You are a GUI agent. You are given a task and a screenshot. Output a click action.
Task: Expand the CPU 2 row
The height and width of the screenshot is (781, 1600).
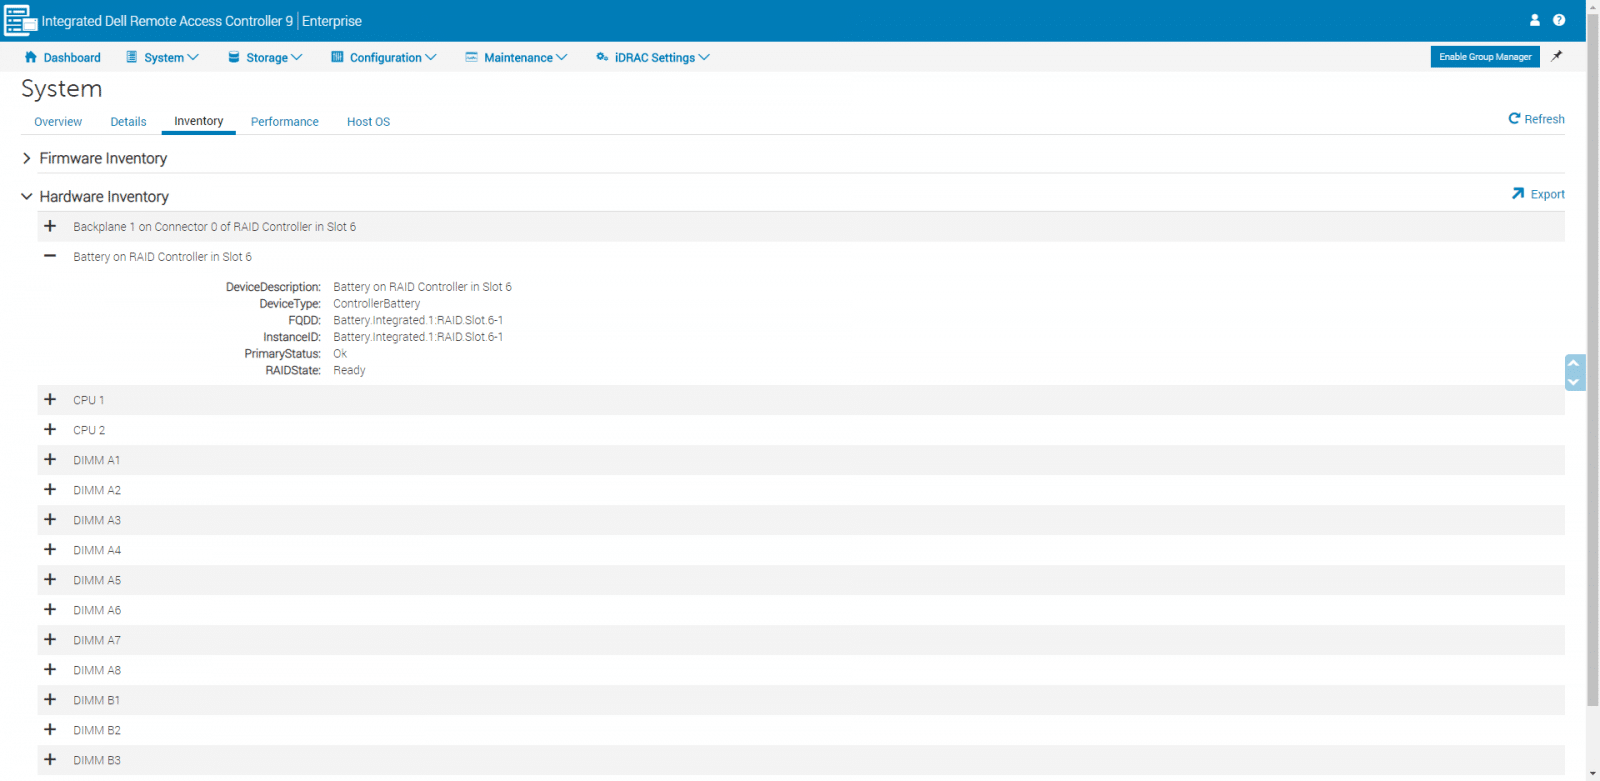point(50,429)
